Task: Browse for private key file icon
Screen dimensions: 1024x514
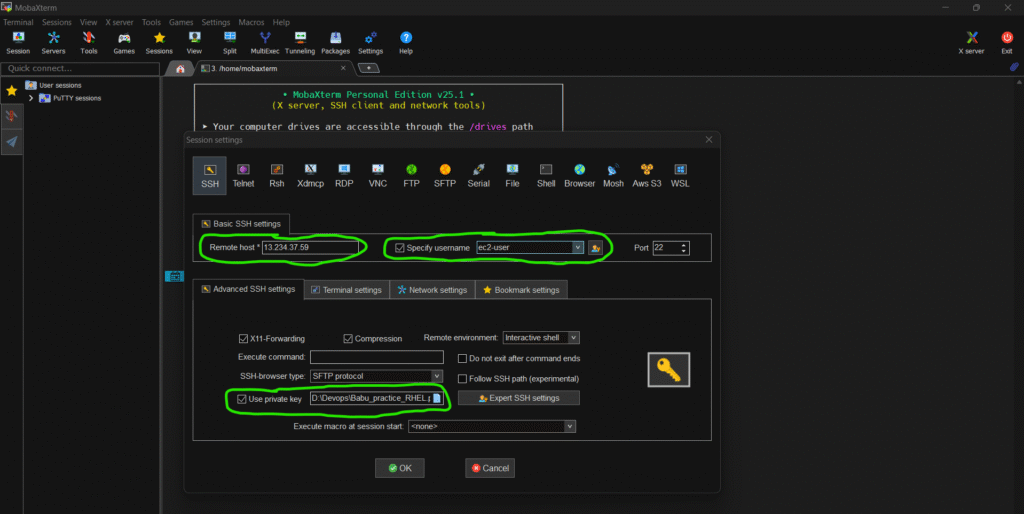Action: 436,399
